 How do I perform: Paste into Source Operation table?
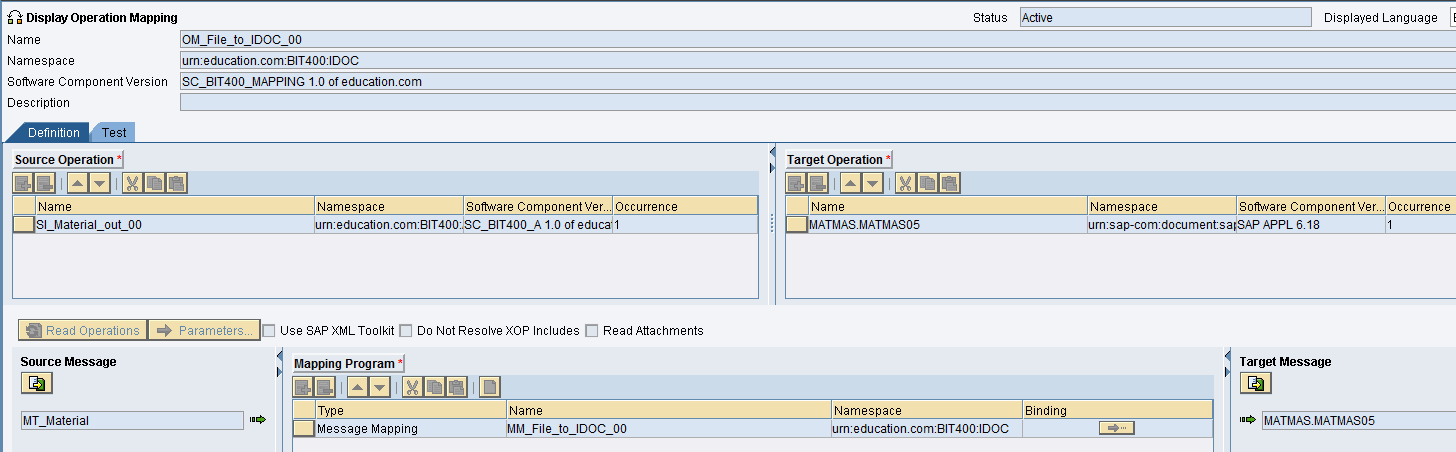(177, 183)
